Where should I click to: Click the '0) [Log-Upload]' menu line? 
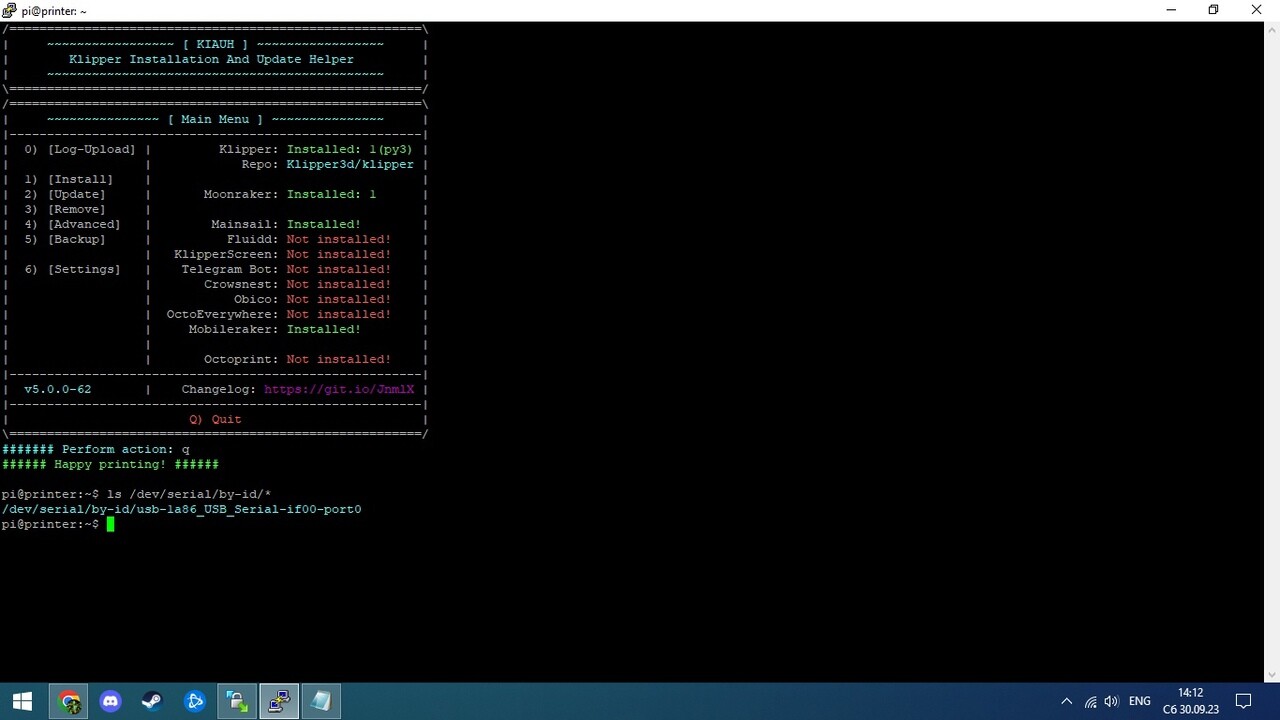80,149
